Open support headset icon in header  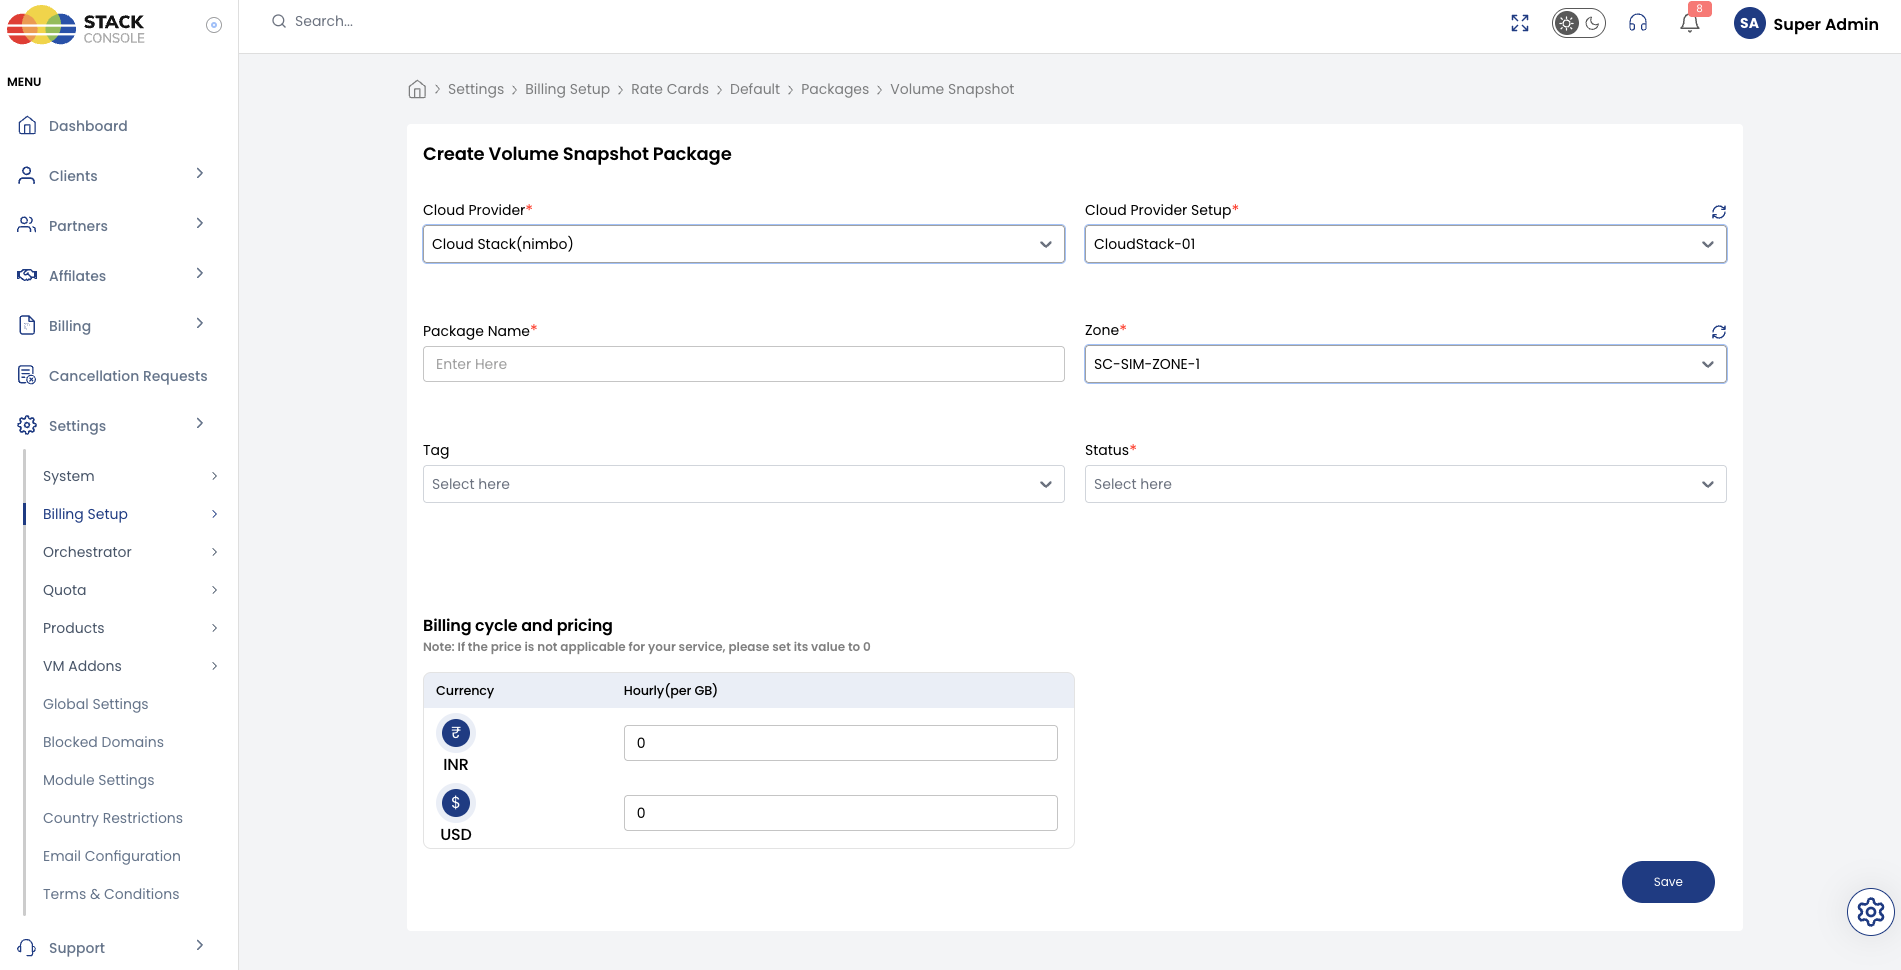[x=1638, y=23]
